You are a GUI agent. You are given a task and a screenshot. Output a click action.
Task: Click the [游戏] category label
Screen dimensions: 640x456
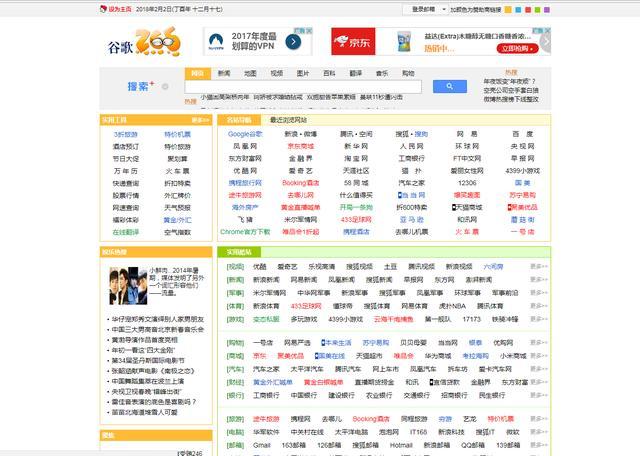tap(236, 319)
